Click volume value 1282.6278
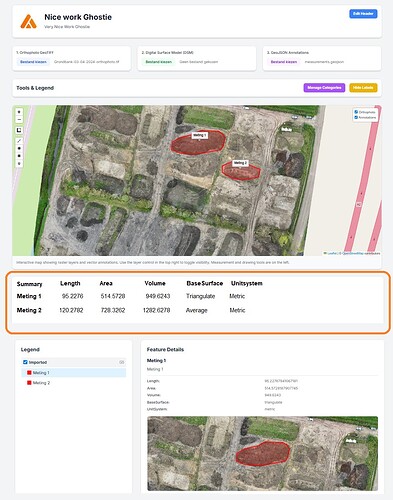This screenshot has height=500, width=393. point(156,310)
